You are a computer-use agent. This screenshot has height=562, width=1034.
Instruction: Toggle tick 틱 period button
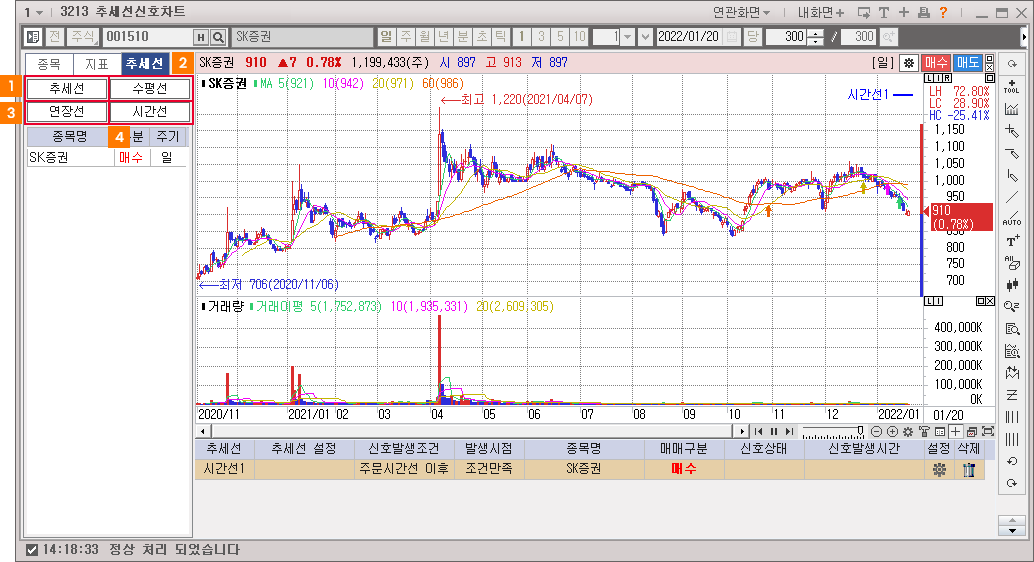pyautogui.click(x=501, y=37)
